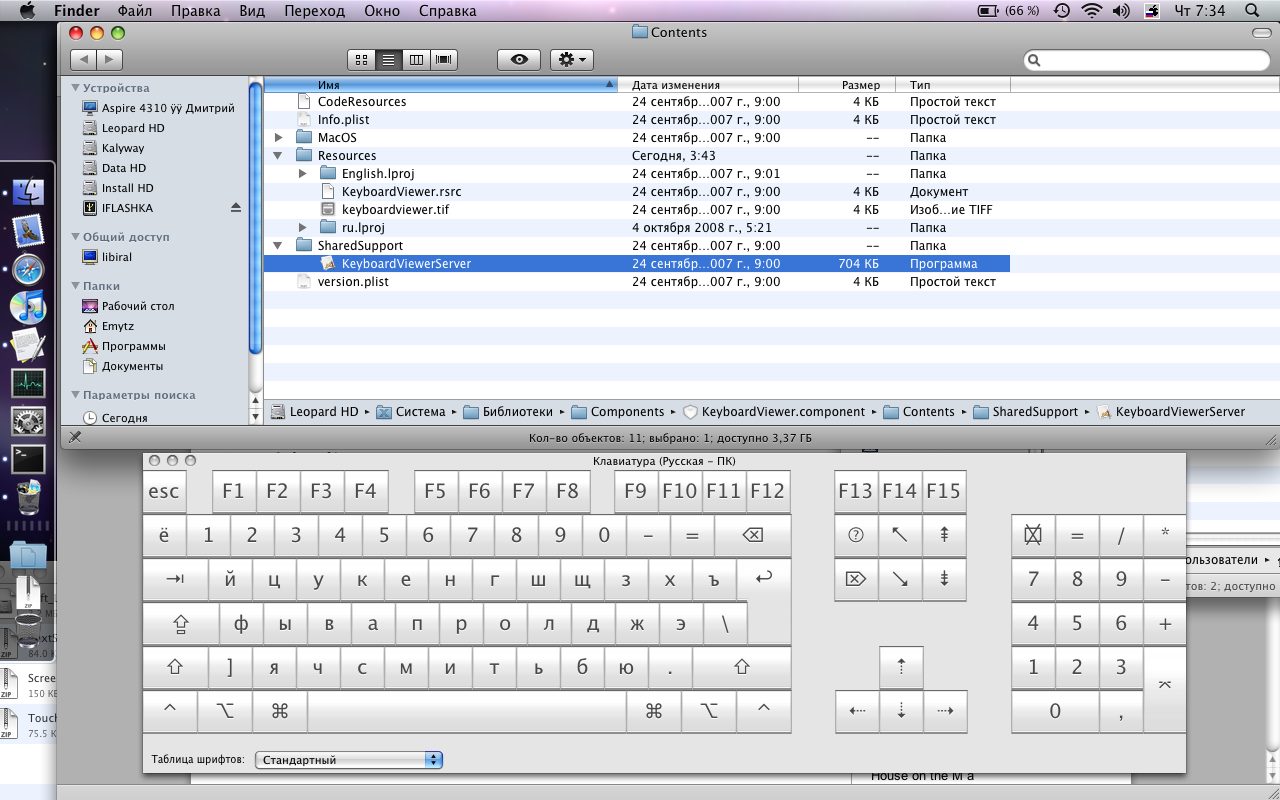The width and height of the screenshot is (1280, 800).
Task: Select libiral shared computer
Action: click(117, 257)
